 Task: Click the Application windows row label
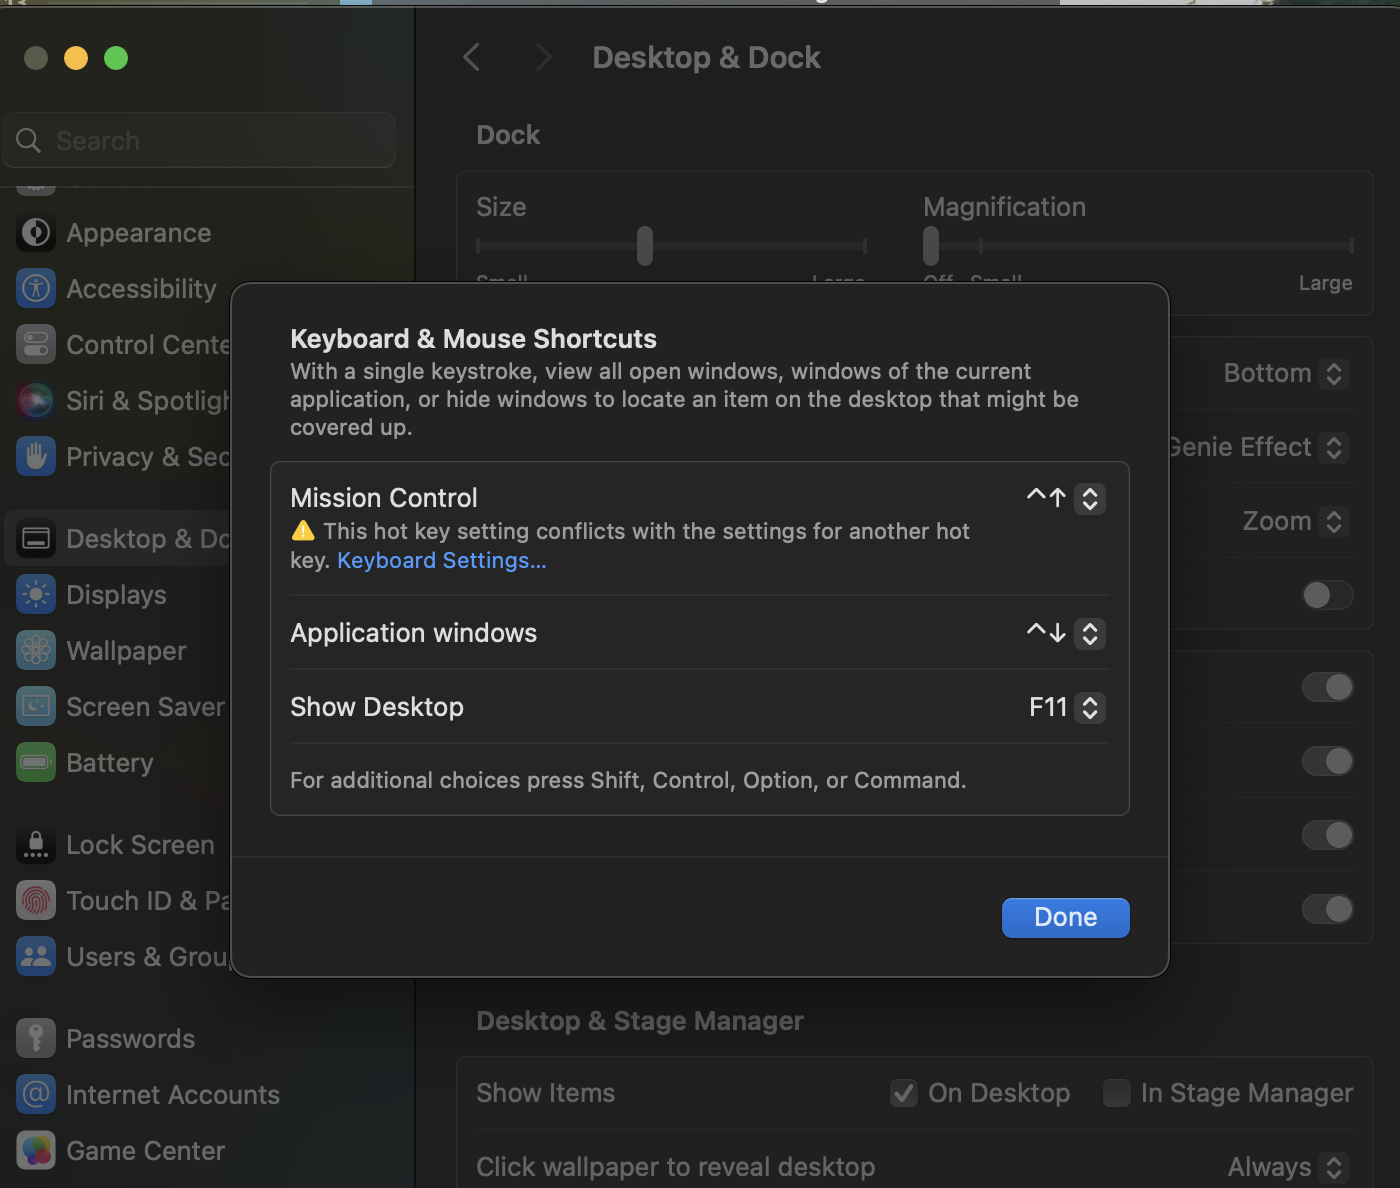pyautogui.click(x=414, y=633)
